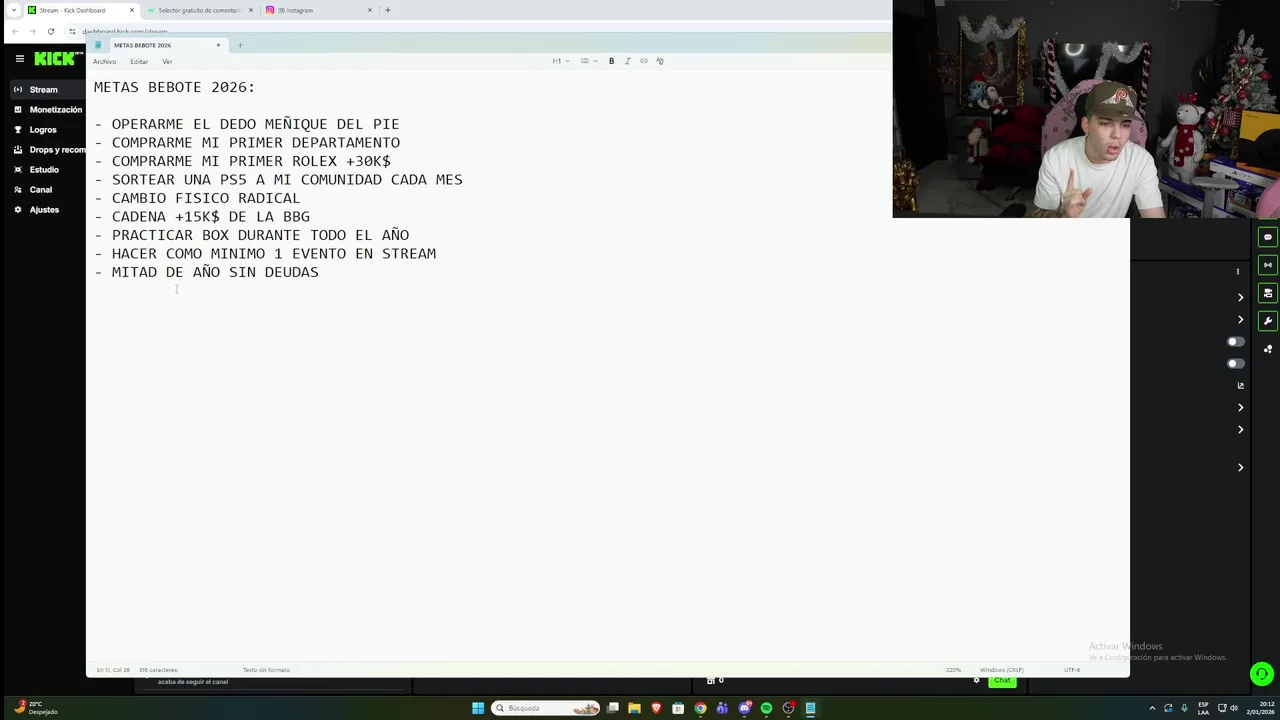
Task: Toggle the upper switch in Kick panel
Action: [1236, 342]
